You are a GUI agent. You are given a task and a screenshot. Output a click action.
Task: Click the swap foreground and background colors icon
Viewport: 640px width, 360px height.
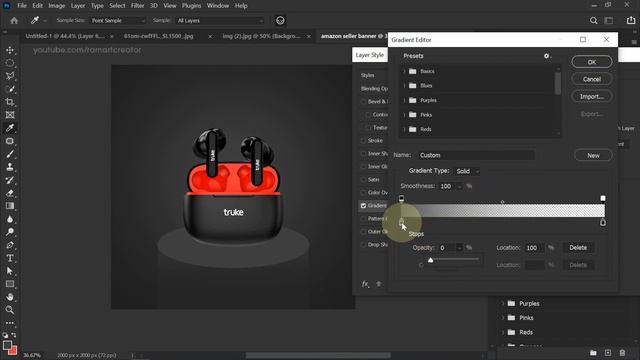pyautogui.click(x=14, y=335)
